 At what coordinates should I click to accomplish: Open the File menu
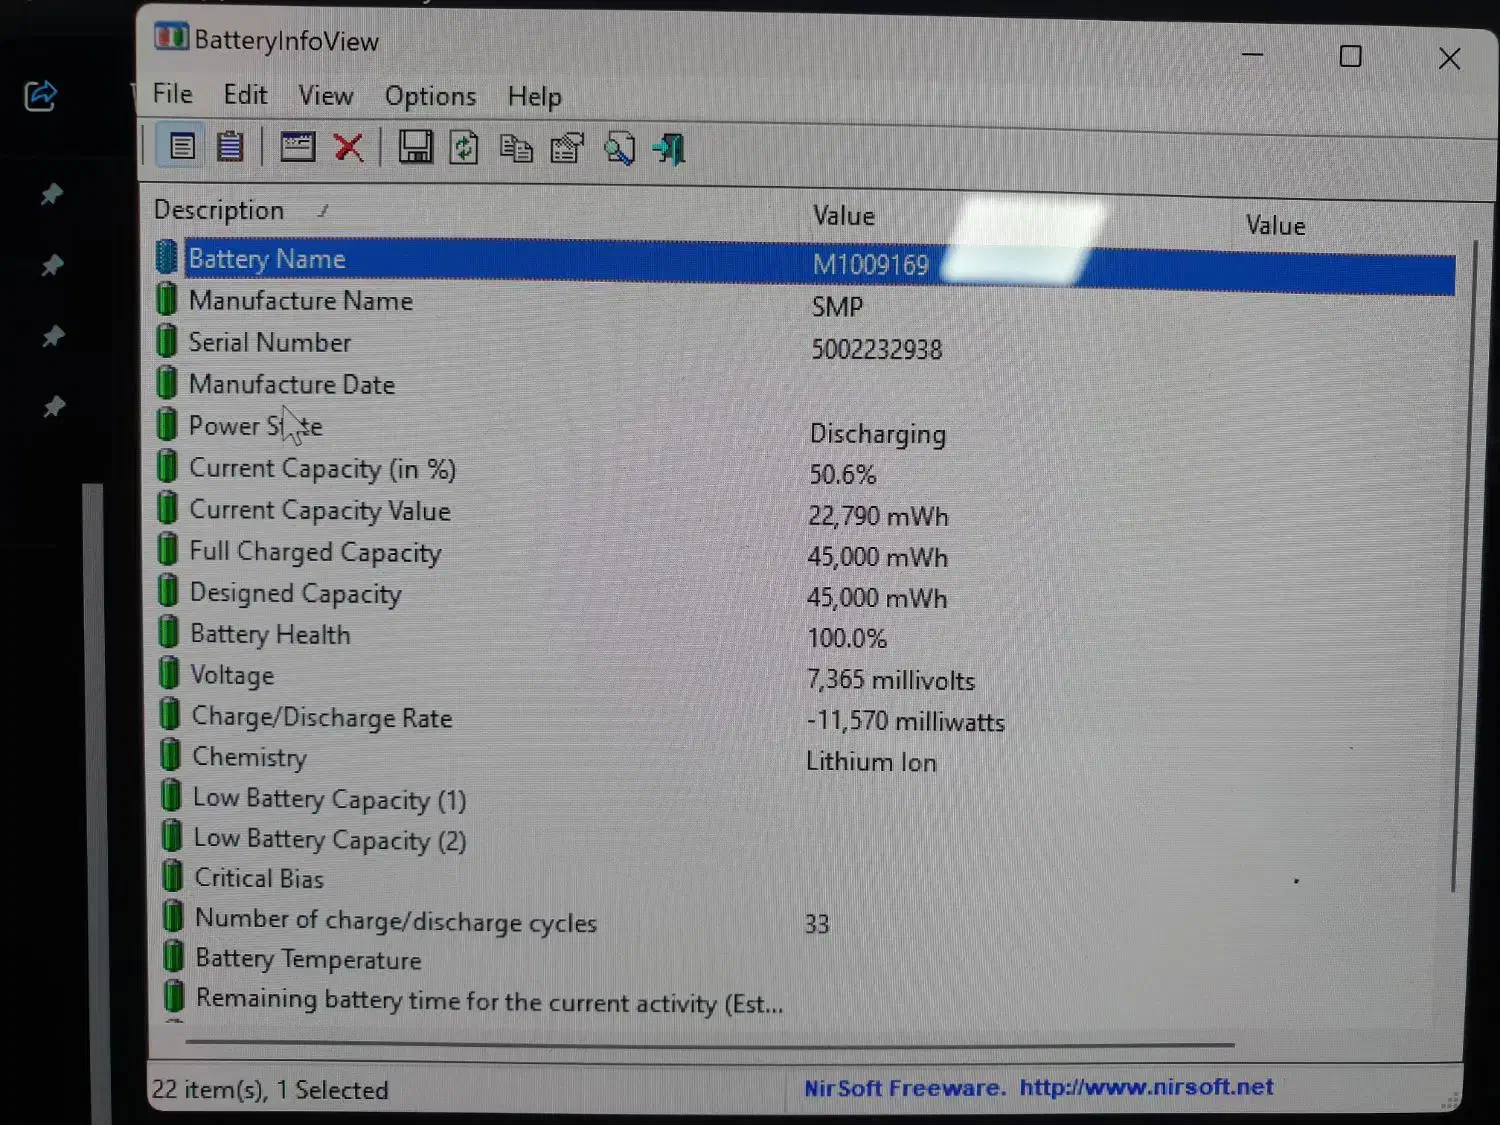coord(172,94)
